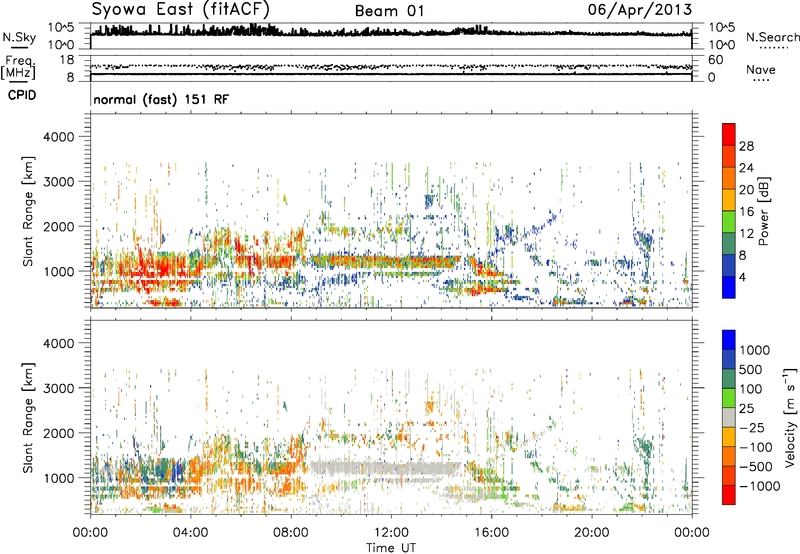This screenshot has height=554, width=800.
Task: Click the 'Nave' legend label
Action: [x=761, y=69]
